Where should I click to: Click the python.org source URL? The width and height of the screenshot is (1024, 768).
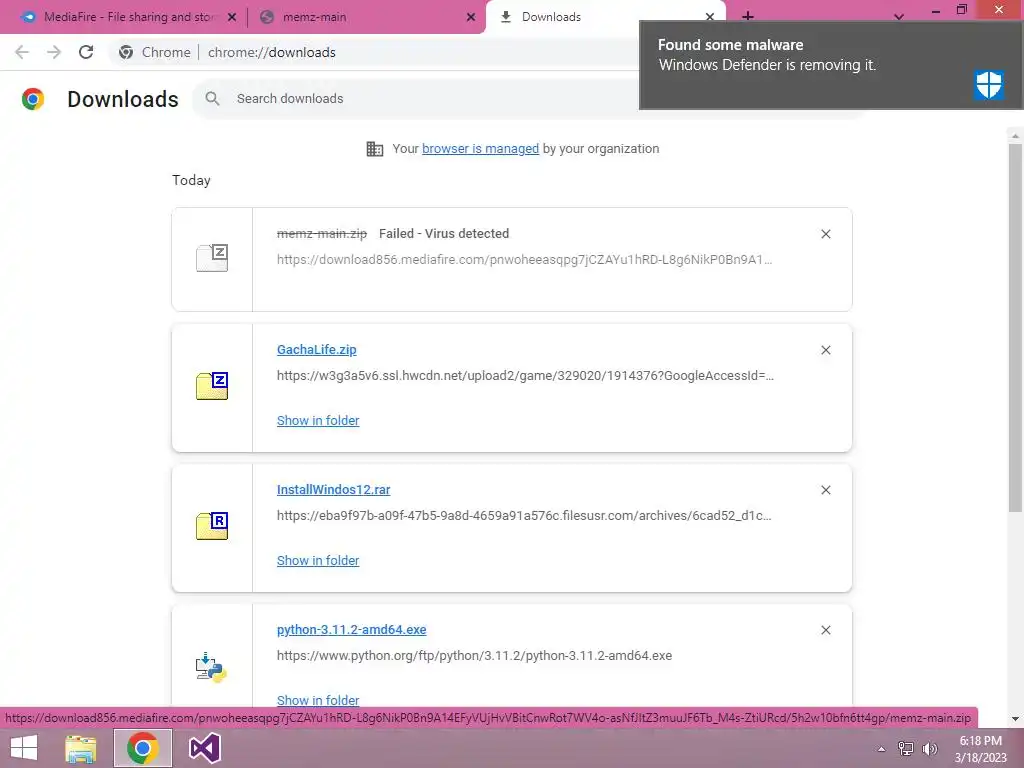pyautogui.click(x=474, y=656)
